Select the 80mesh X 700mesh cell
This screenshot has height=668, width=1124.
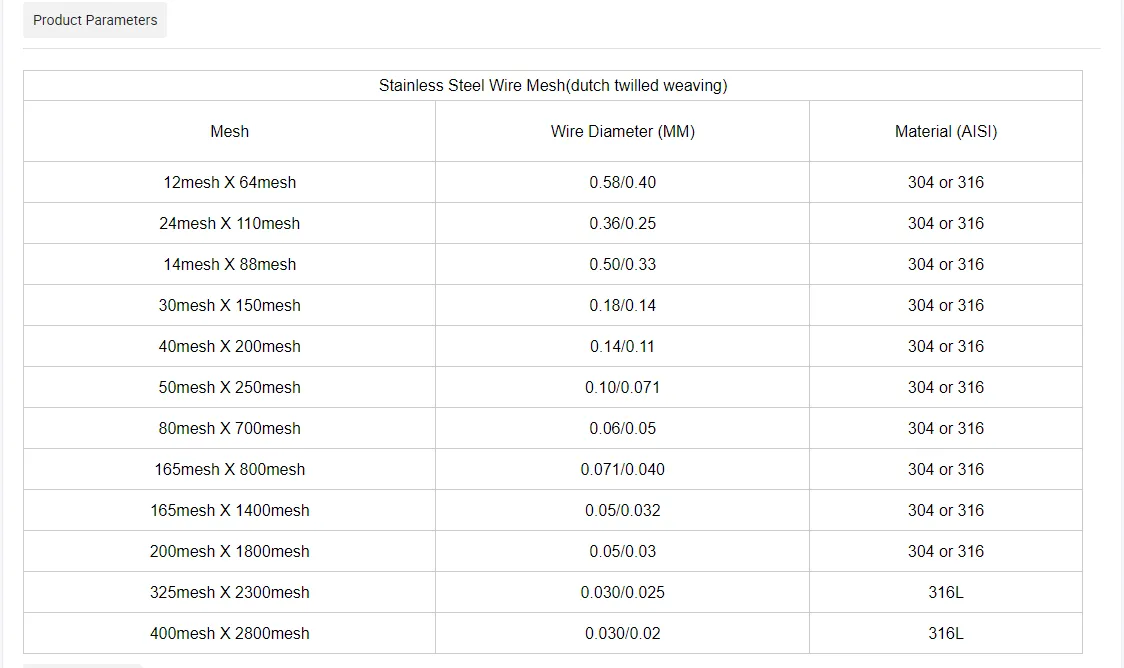[x=230, y=428]
